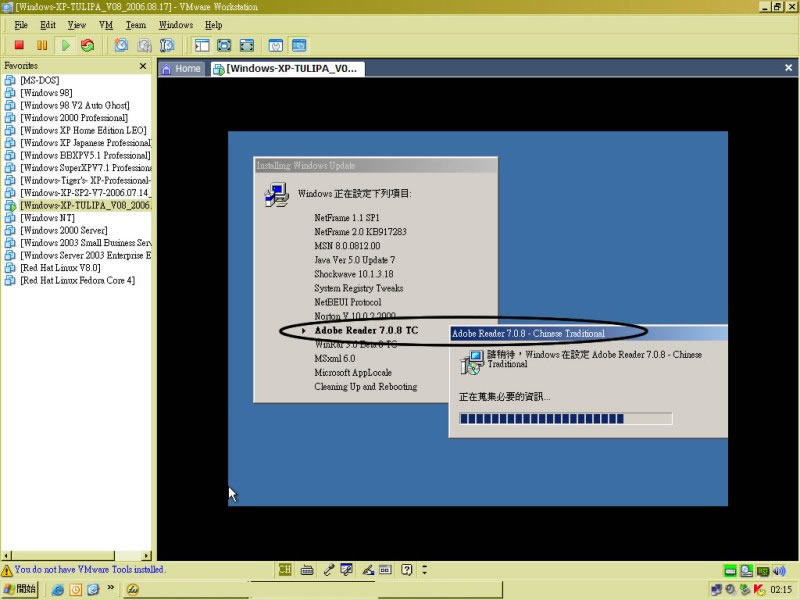The height and width of the screenshot is (600, 800).
Task: Open the VM menu
Action: pyautogui.click(x=106, y=25)
